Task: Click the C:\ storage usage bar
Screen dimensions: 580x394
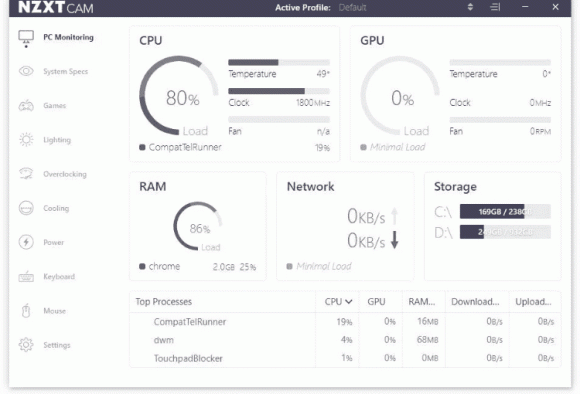Action: coord(505,212)
